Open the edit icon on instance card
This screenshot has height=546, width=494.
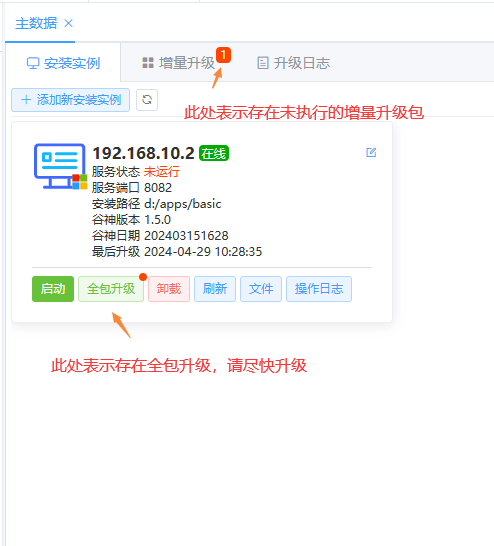tap(371, 153)
